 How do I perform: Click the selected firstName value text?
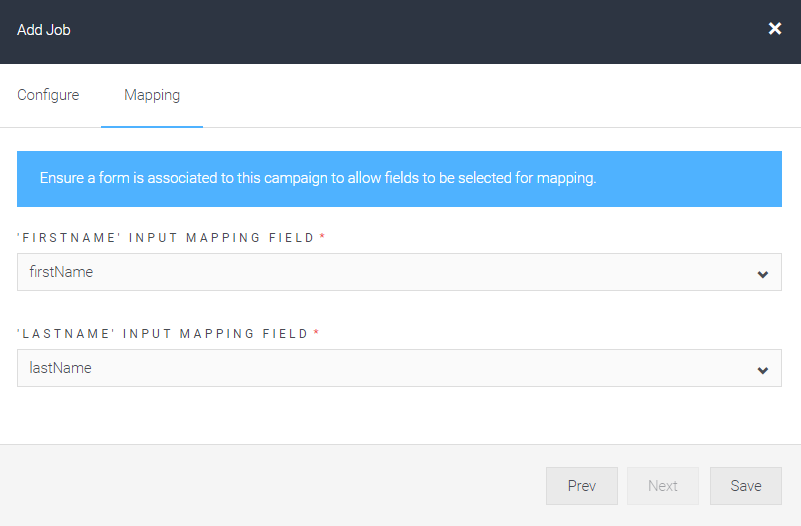click(61, 272)
